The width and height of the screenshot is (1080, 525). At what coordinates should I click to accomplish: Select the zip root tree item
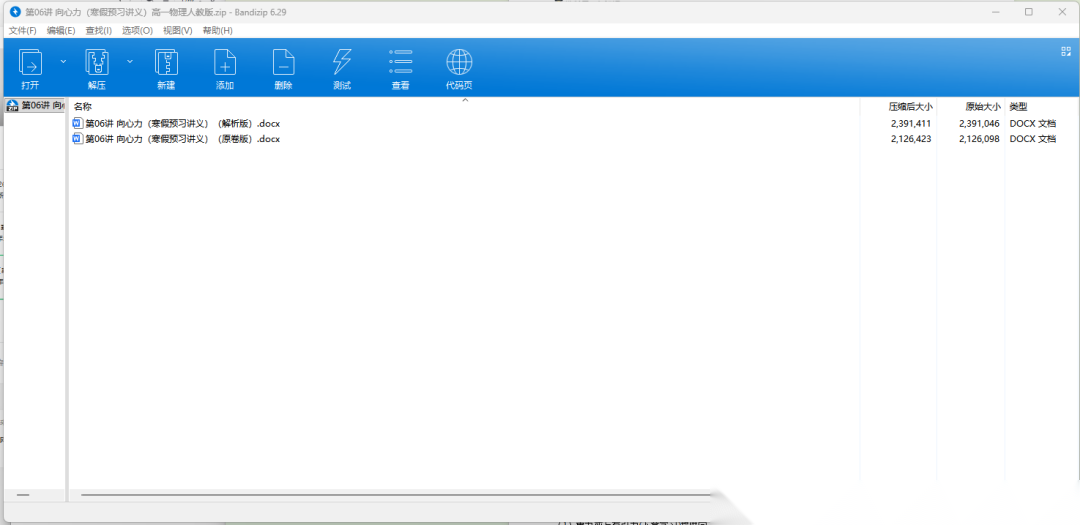pyautogui.click(x=36, y=106)
